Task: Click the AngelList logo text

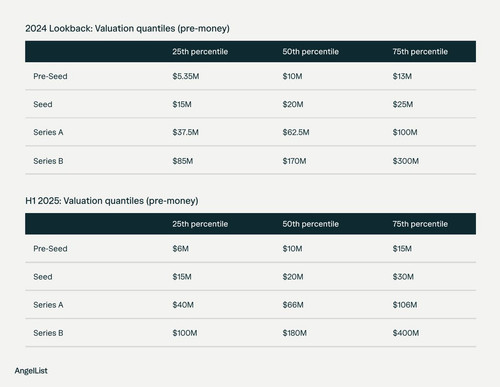Action: 31,371
